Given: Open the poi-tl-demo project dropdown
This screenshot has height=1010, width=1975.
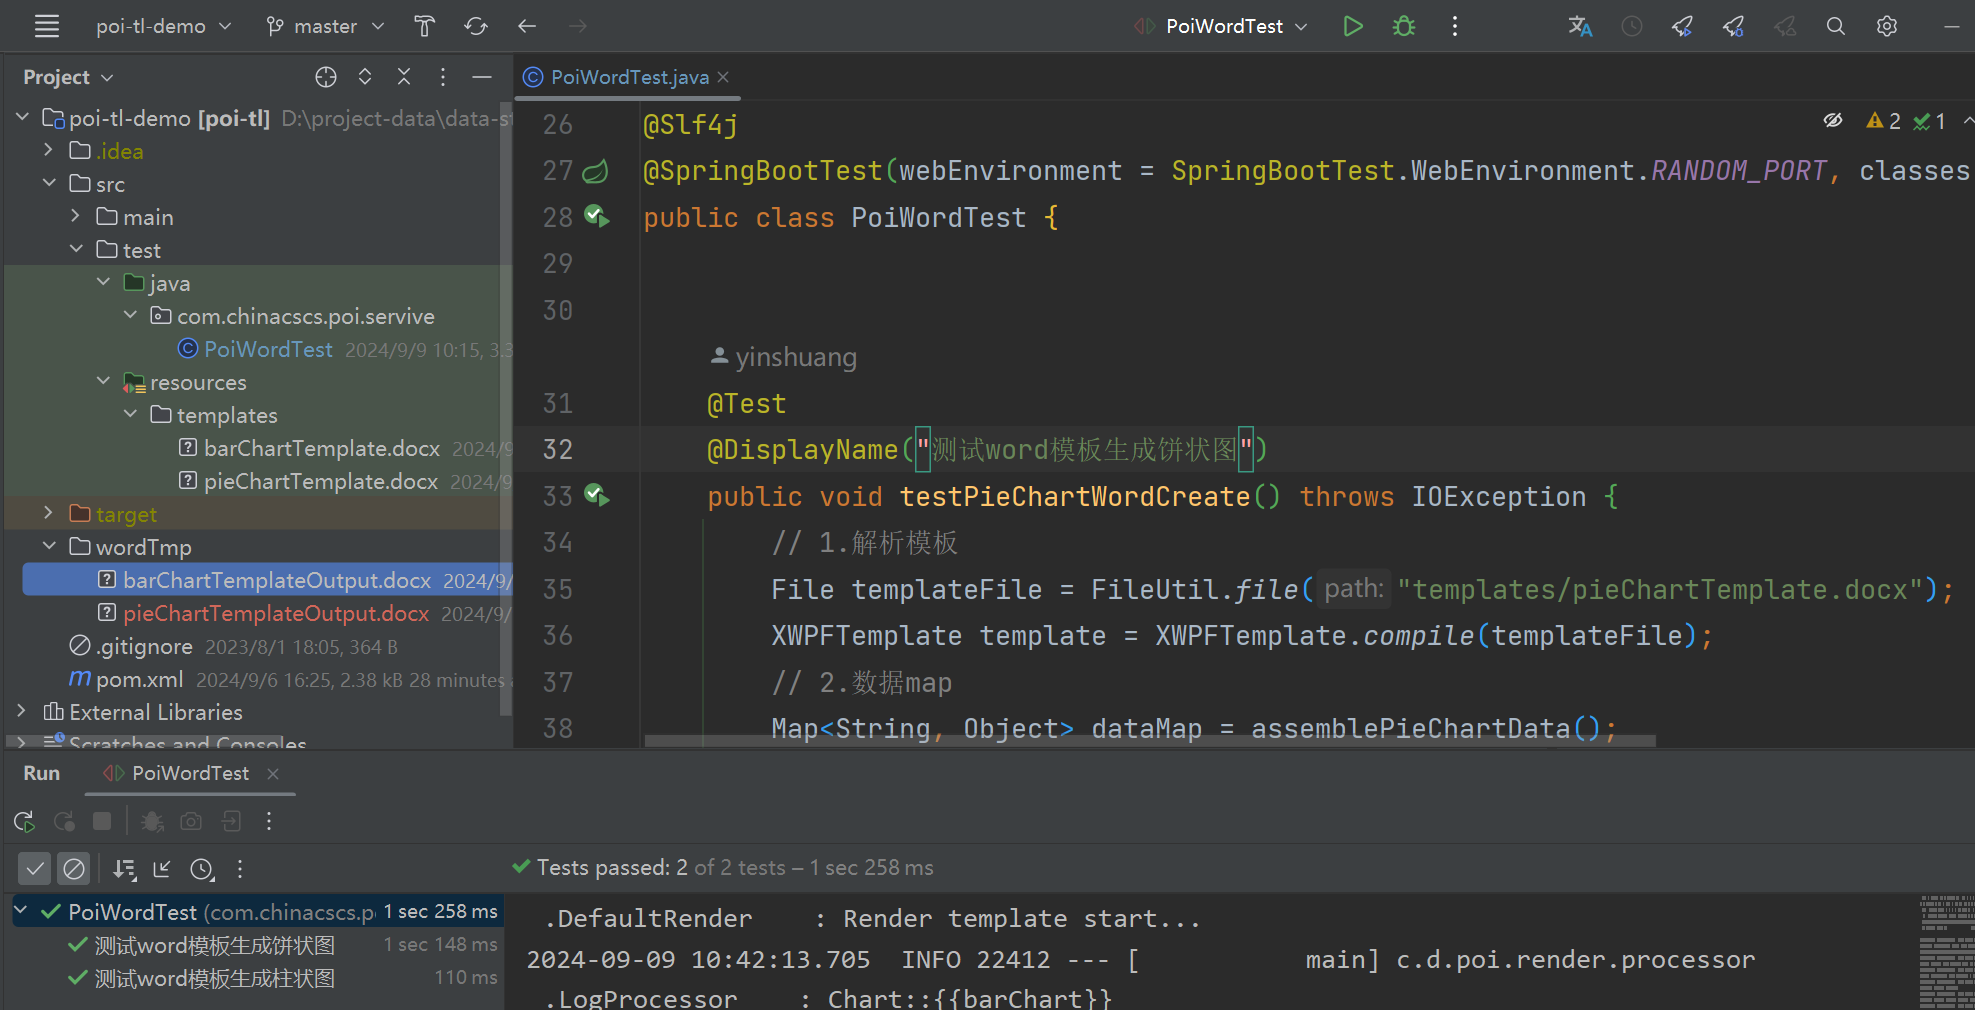Looking at the screenshot, I should point(163,26).
